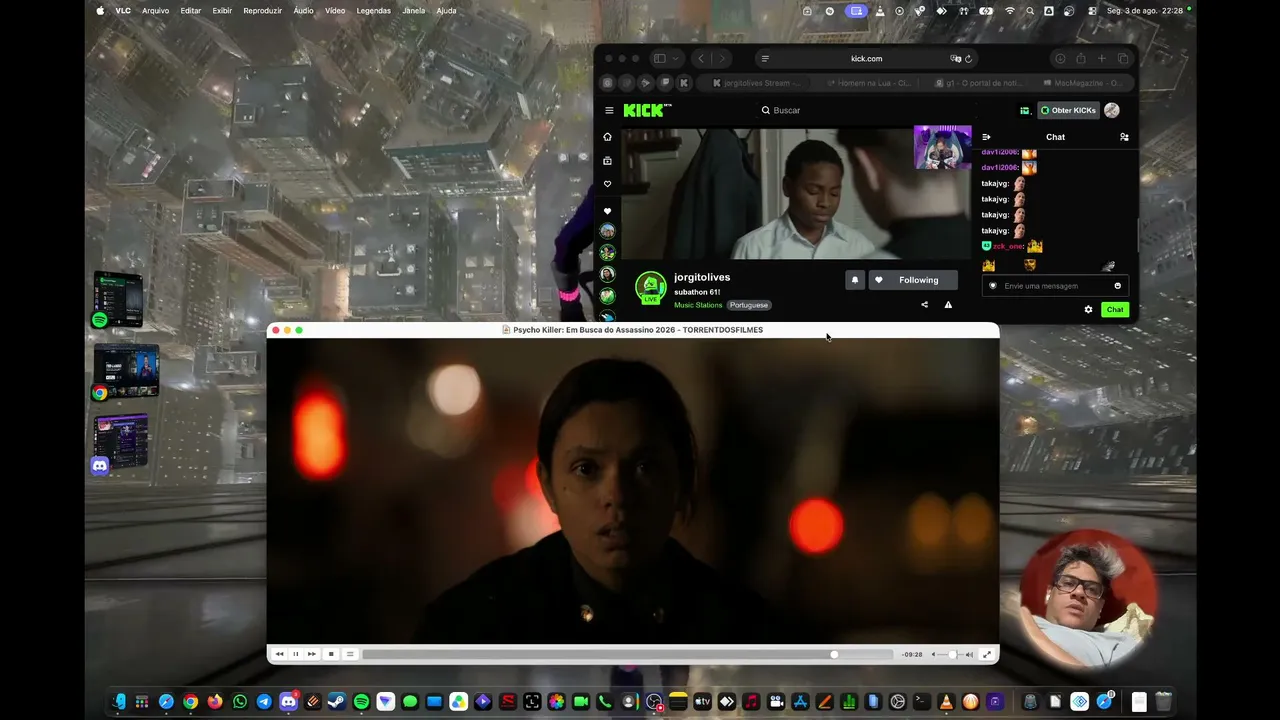This screenshot has width=1280, height=720.
Task: Open the 'Reproduzir' menu
Action: coord(262,11)
